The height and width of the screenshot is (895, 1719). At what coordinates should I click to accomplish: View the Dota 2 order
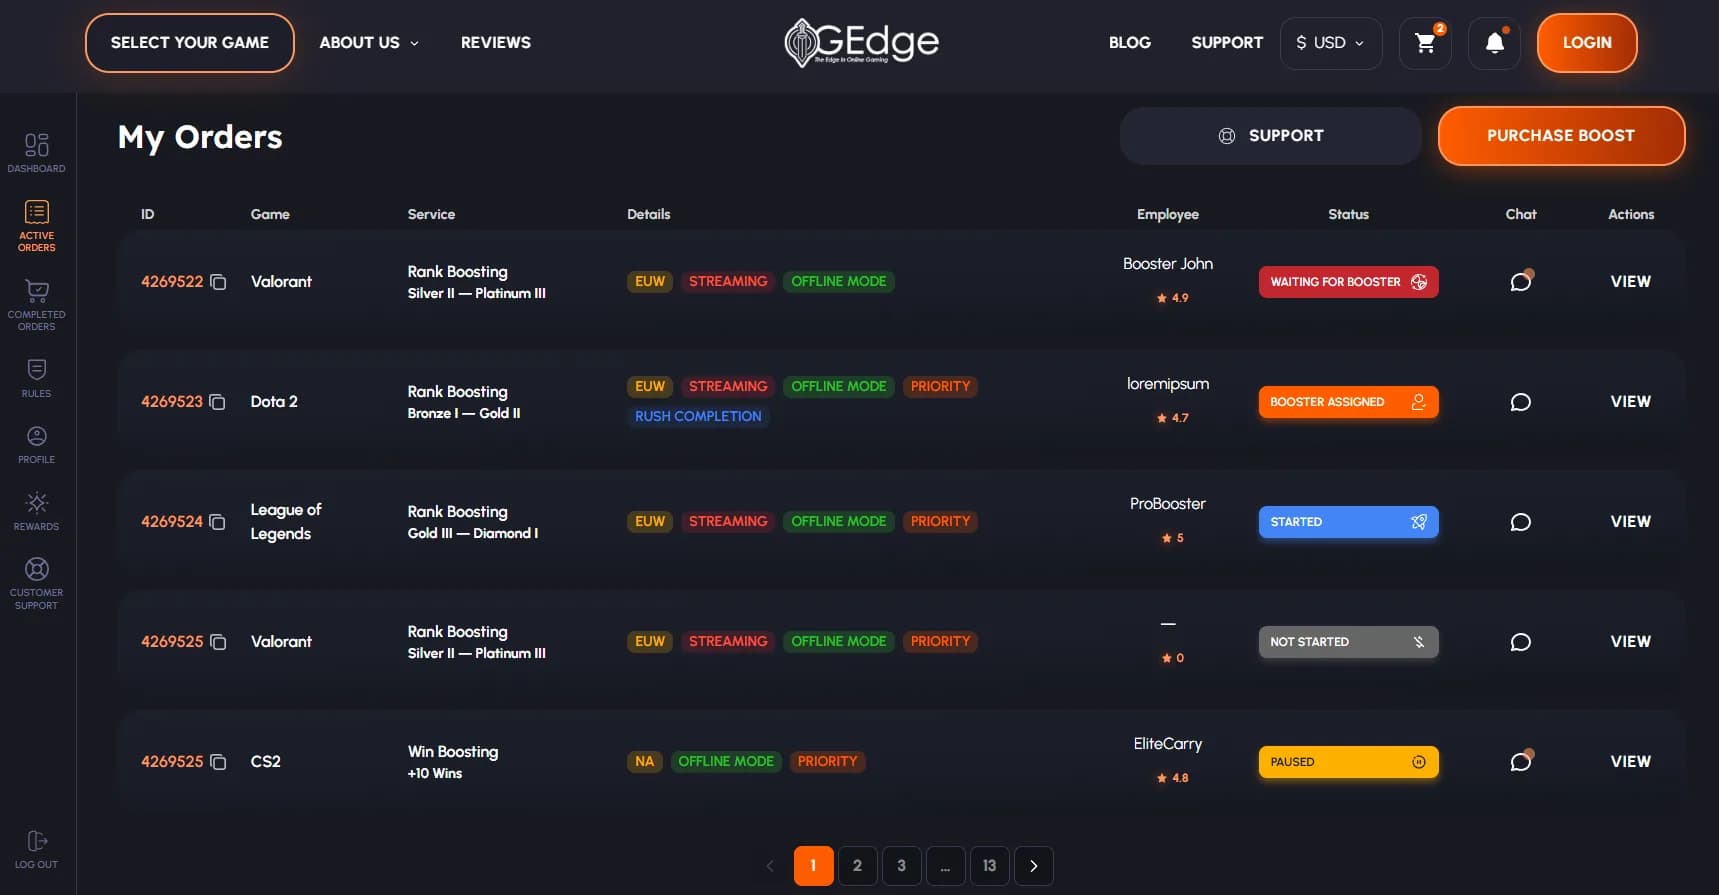(1630, 402)
